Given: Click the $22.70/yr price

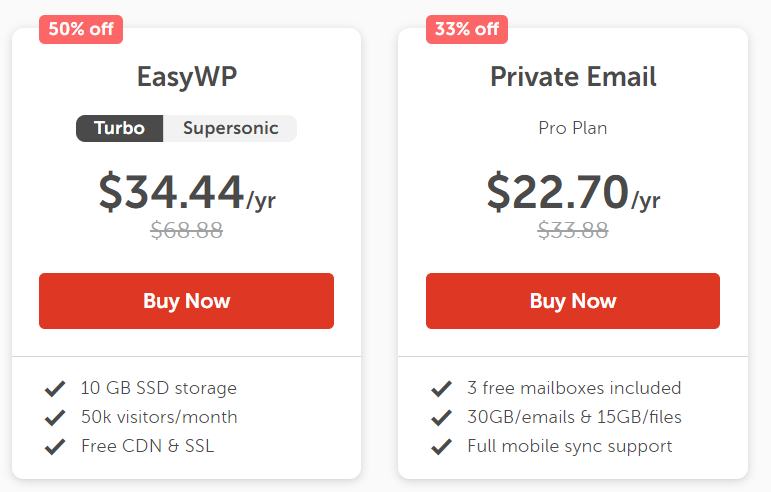Looking at the screenshot, I should [x=573, y=192].
